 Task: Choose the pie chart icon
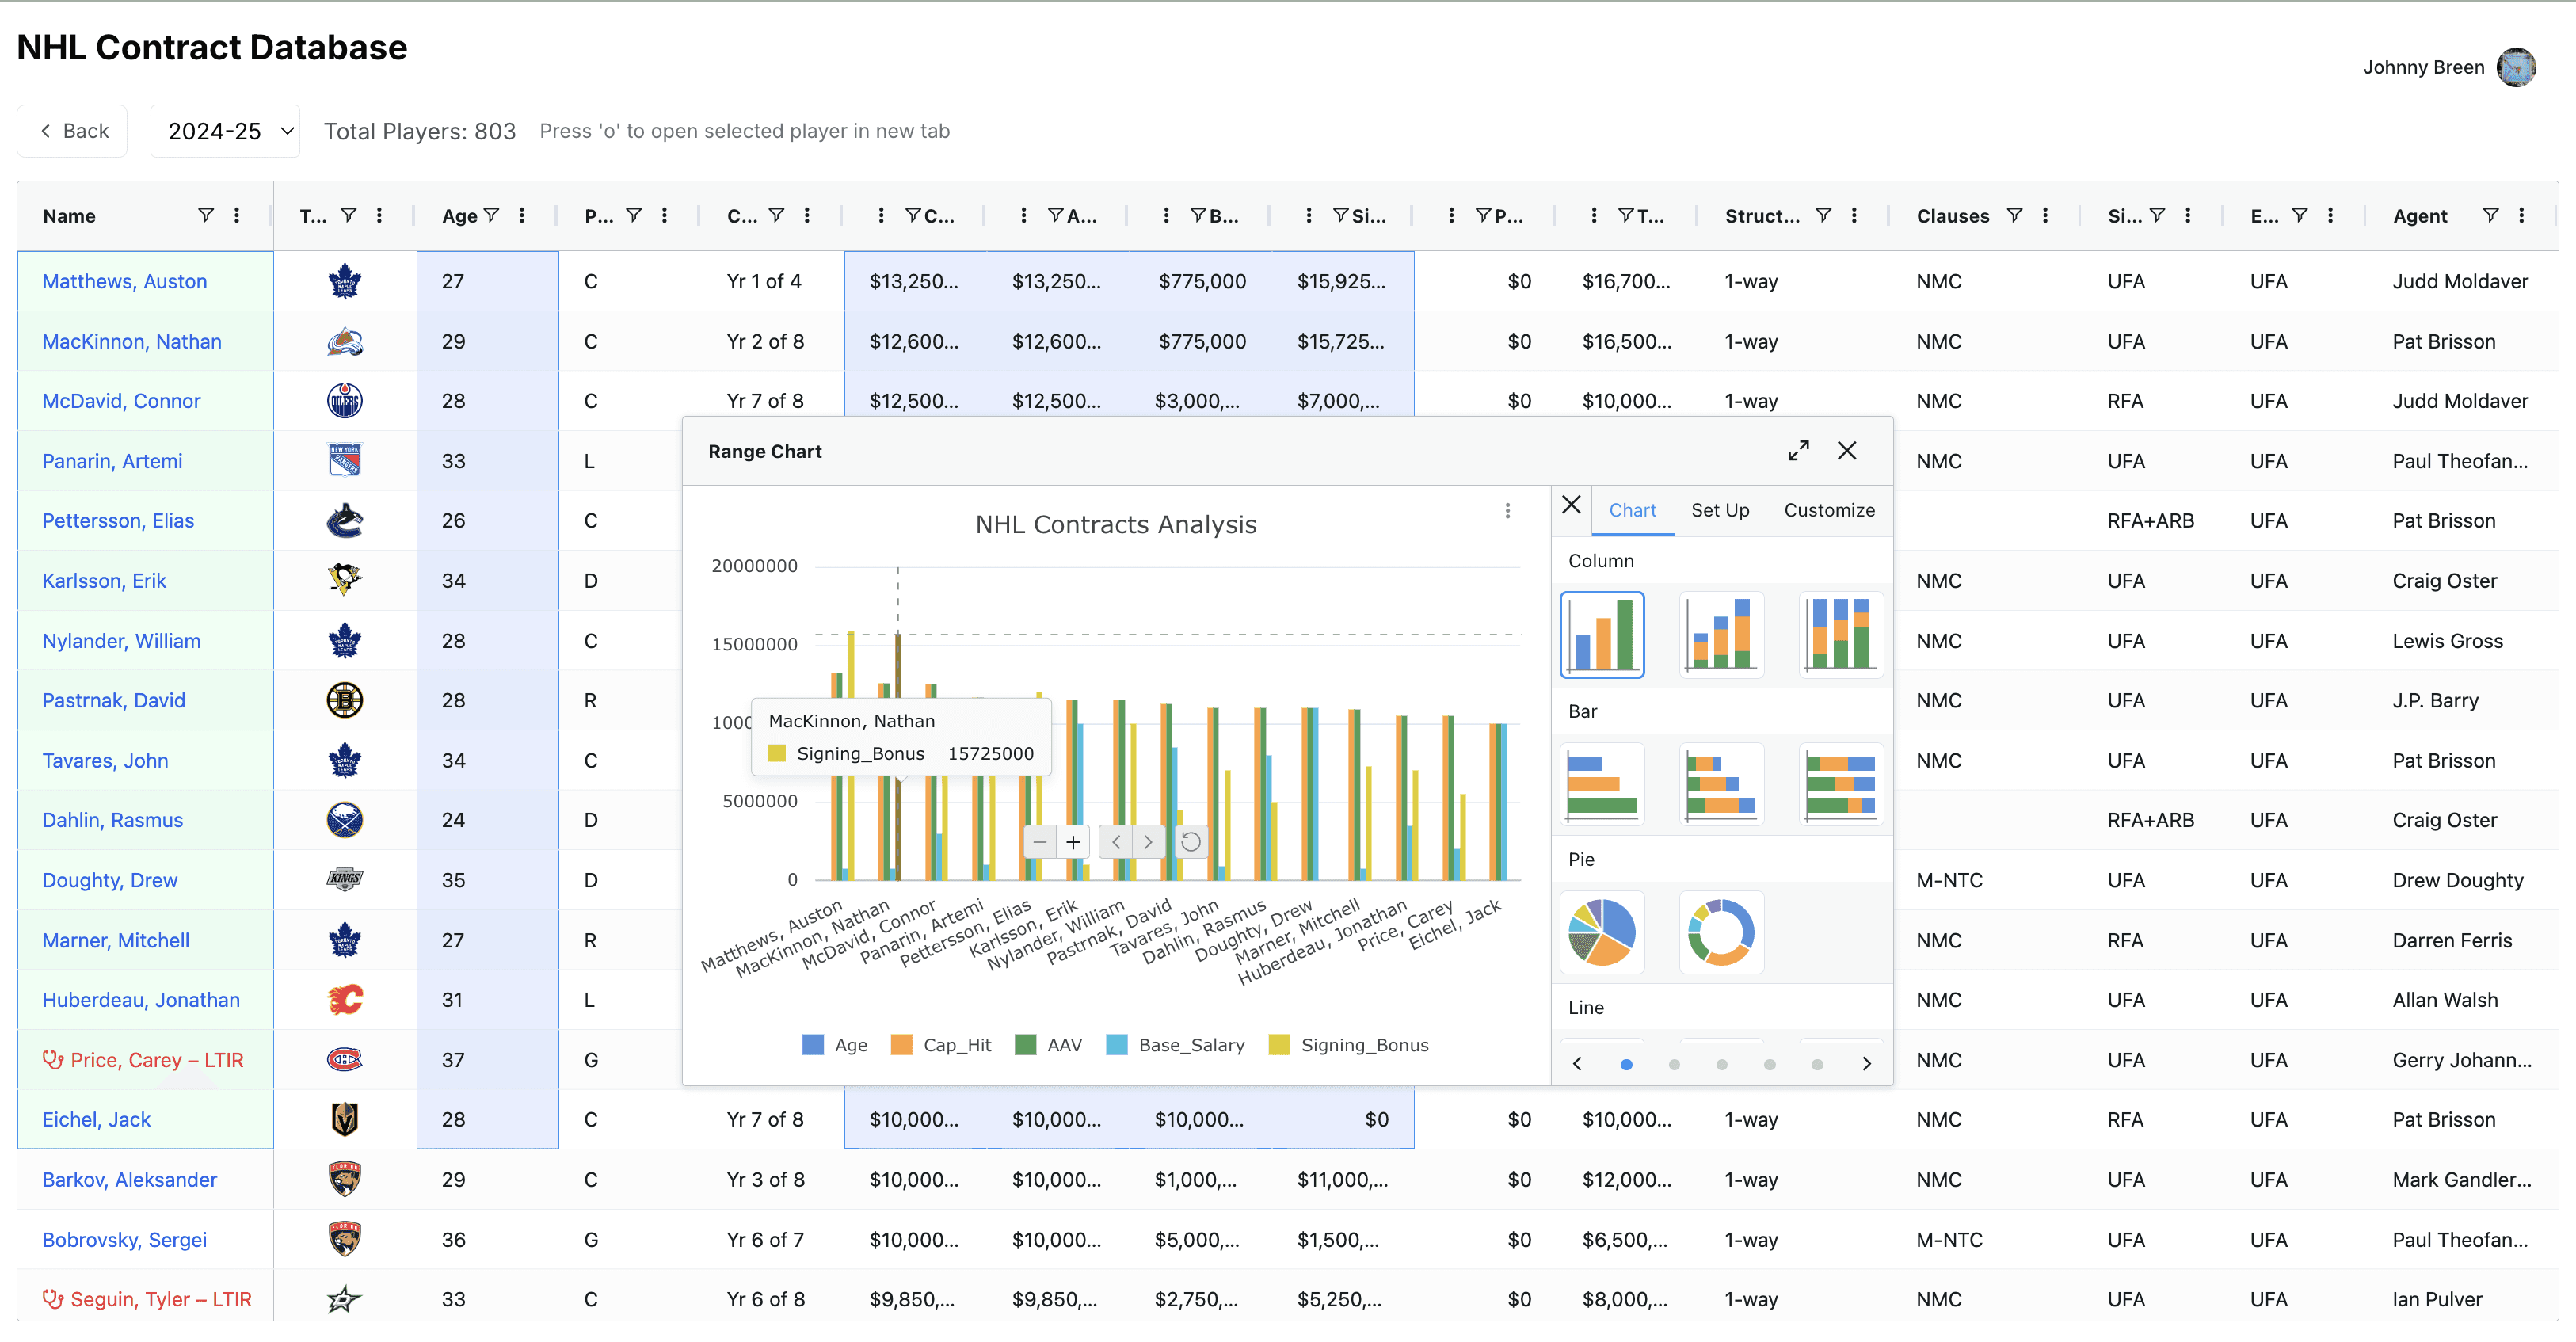tap(1601, 932)
